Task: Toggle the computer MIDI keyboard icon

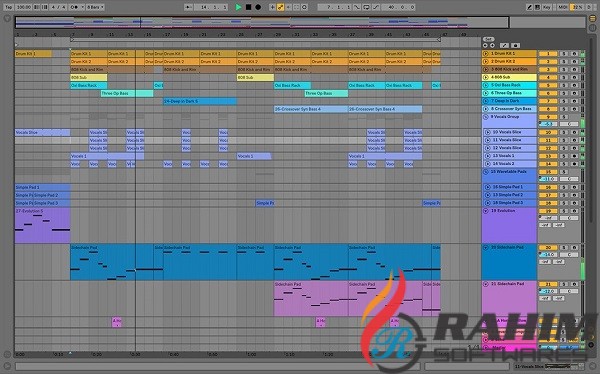Action: pos(537,7)
